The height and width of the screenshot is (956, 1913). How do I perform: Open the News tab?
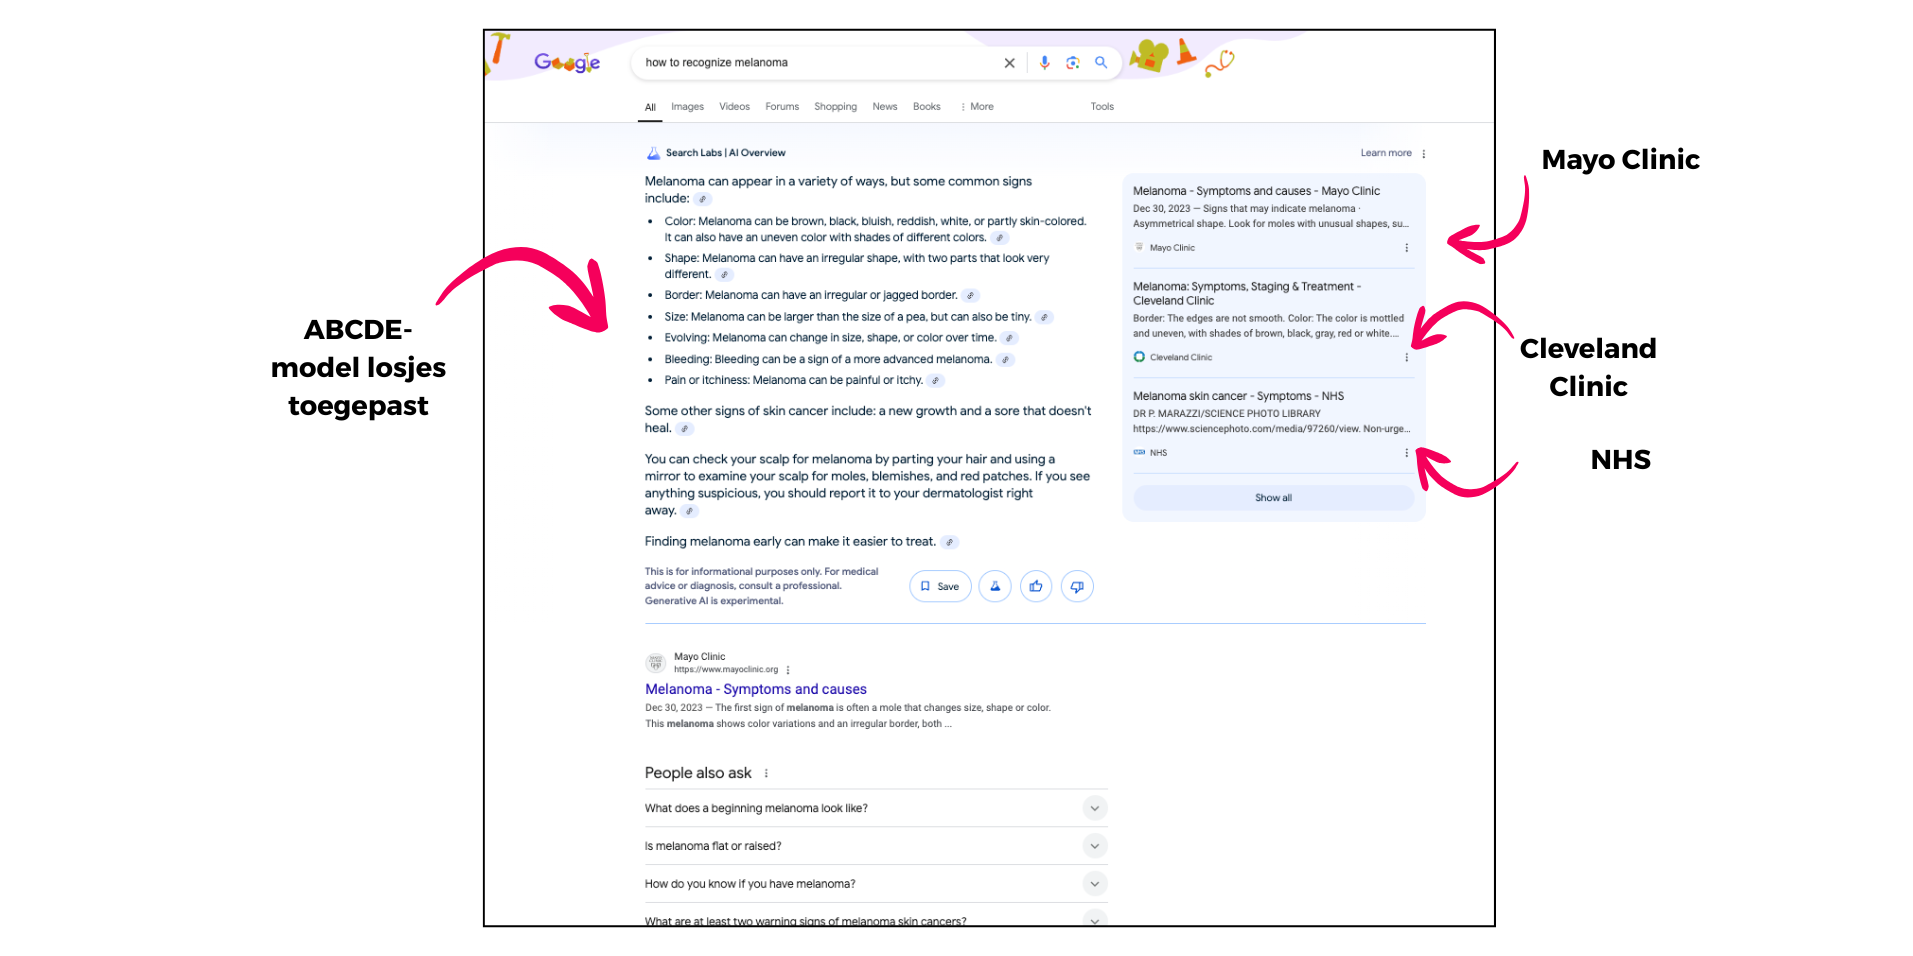[x=884, y=107]
